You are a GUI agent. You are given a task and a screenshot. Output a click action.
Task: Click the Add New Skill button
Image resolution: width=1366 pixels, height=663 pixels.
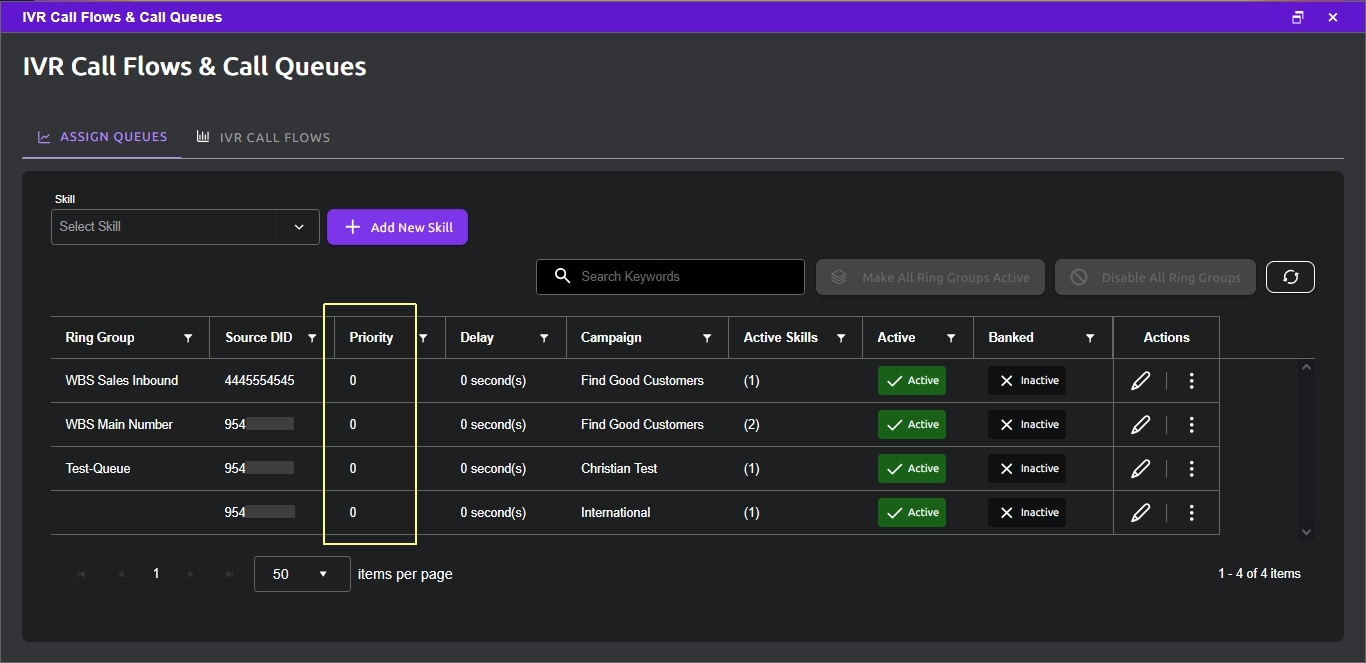point(397,227)
